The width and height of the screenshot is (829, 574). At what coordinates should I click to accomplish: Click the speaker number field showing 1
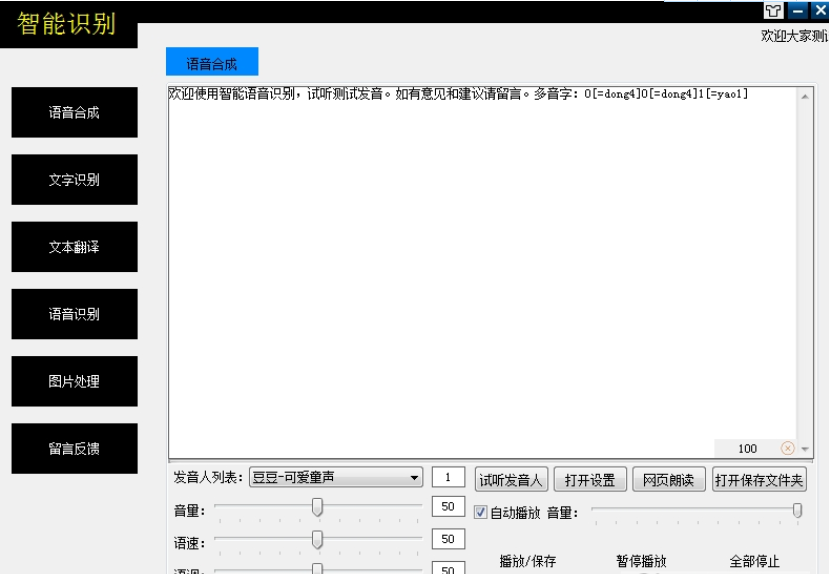[448, 477]
